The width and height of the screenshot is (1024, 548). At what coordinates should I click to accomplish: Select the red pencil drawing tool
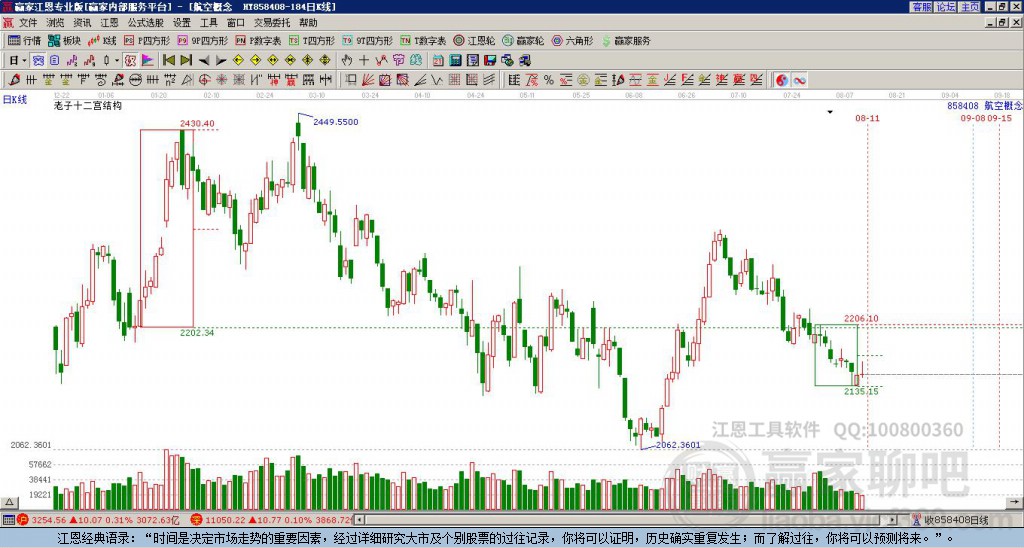click(14, 80)
